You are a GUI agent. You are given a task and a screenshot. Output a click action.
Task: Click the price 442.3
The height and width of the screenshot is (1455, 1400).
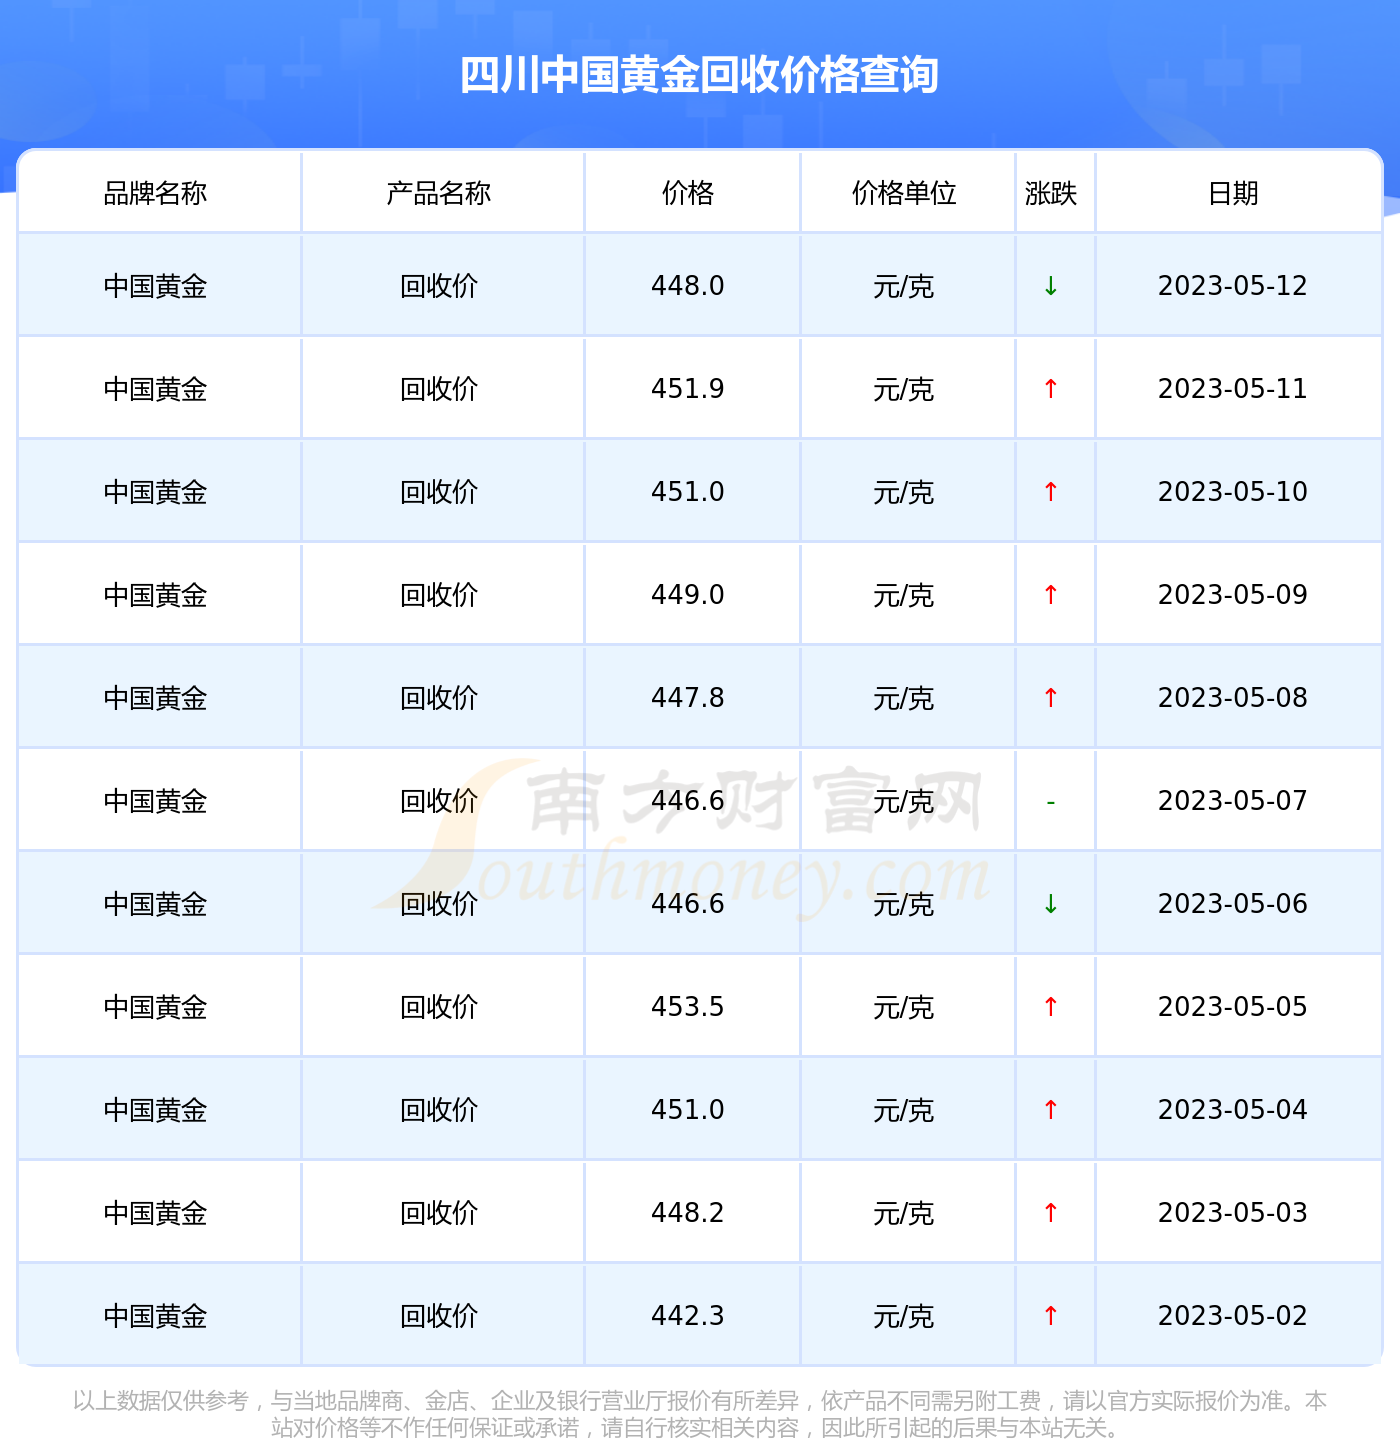click(x=688, y=1316)
